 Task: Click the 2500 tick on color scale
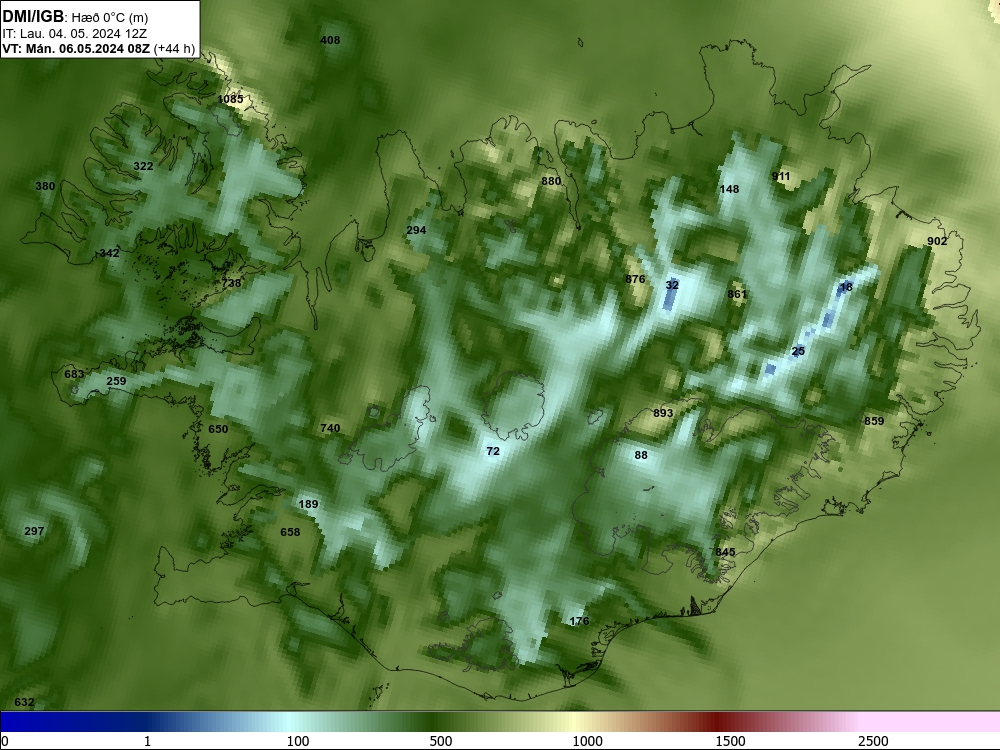click(873, 741)
